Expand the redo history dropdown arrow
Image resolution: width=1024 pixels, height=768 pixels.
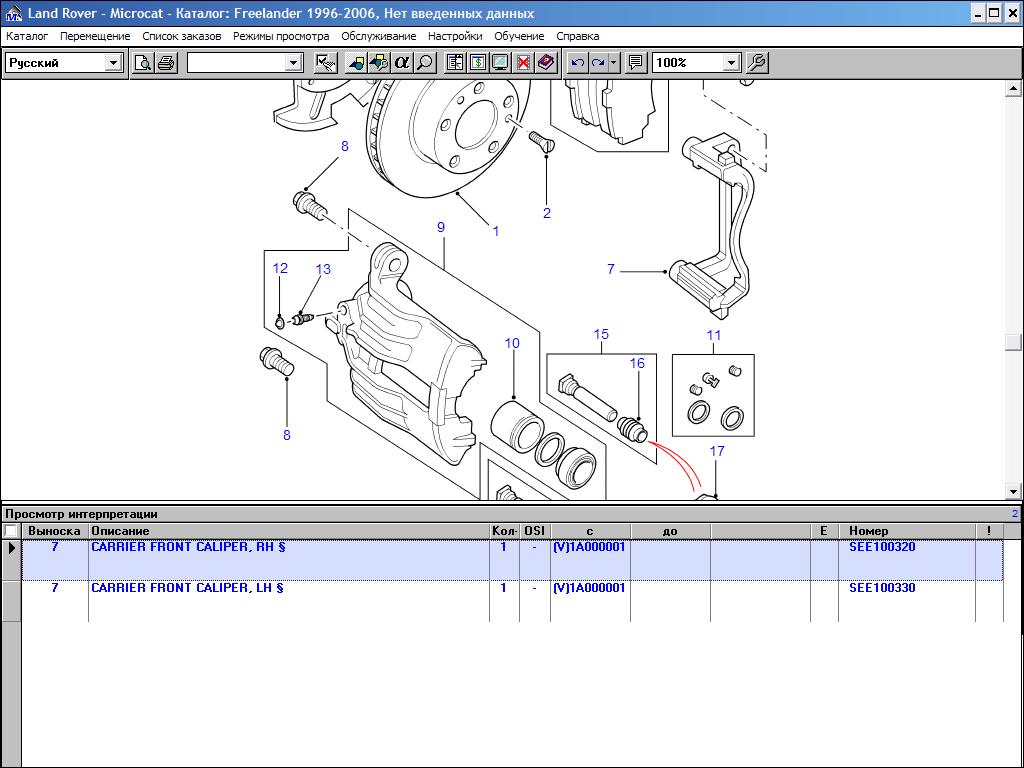614,63
